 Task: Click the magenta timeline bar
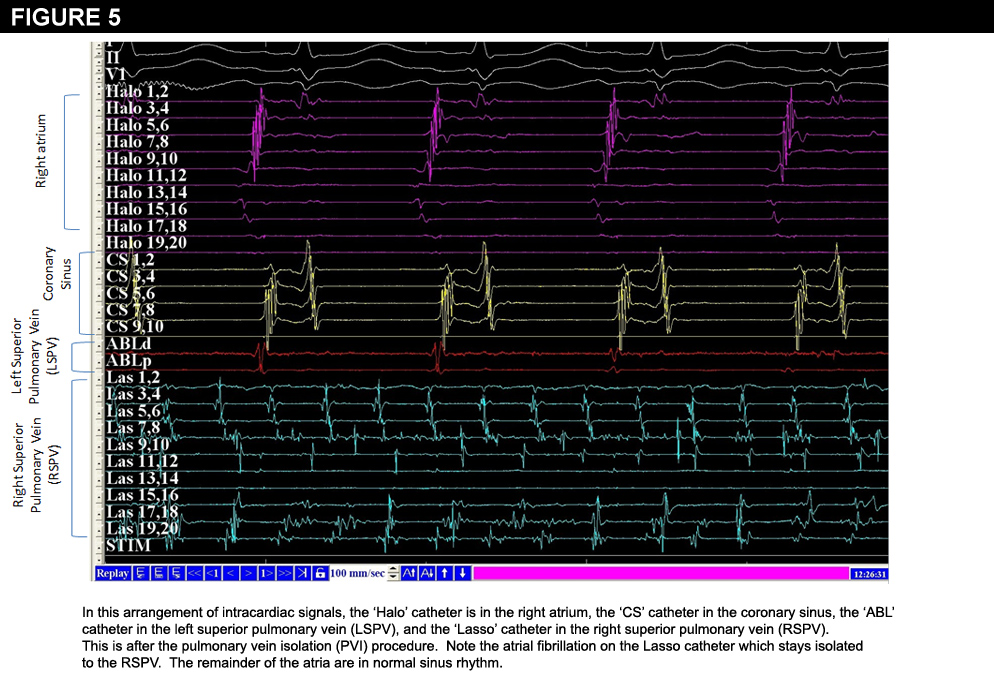[x=660, y=573]
